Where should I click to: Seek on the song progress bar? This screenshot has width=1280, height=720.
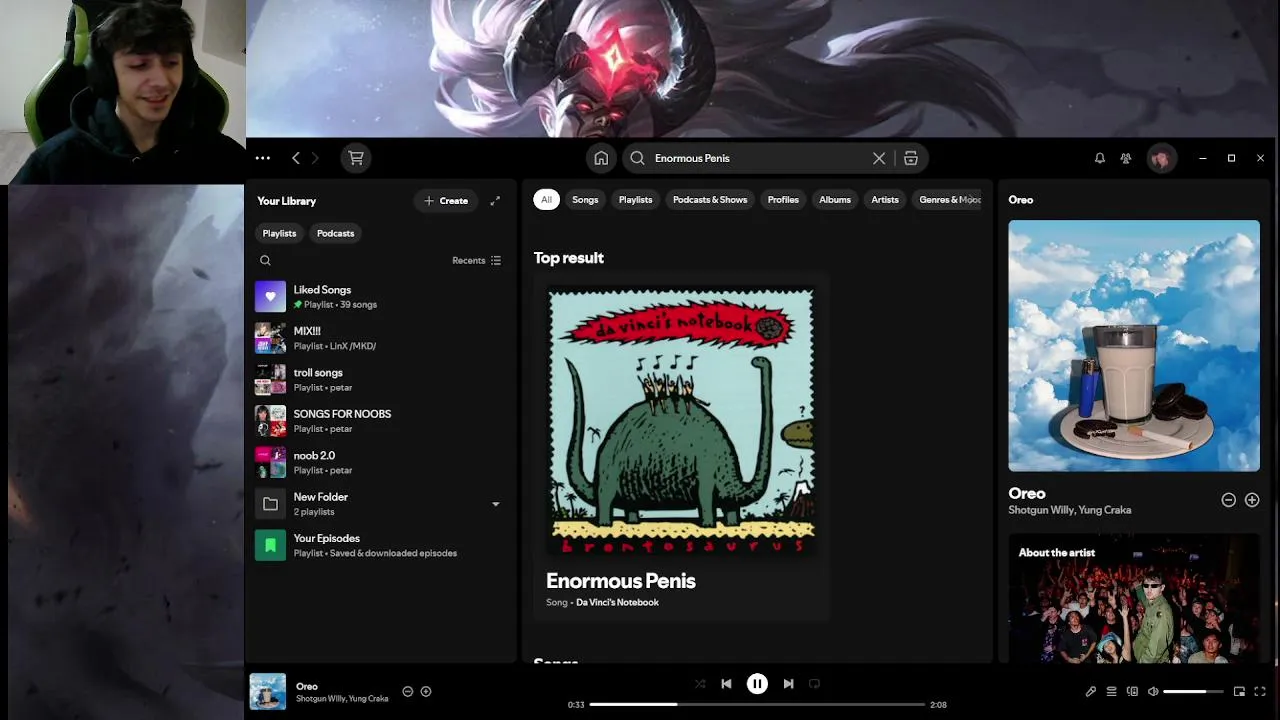(x=757, y=705)
